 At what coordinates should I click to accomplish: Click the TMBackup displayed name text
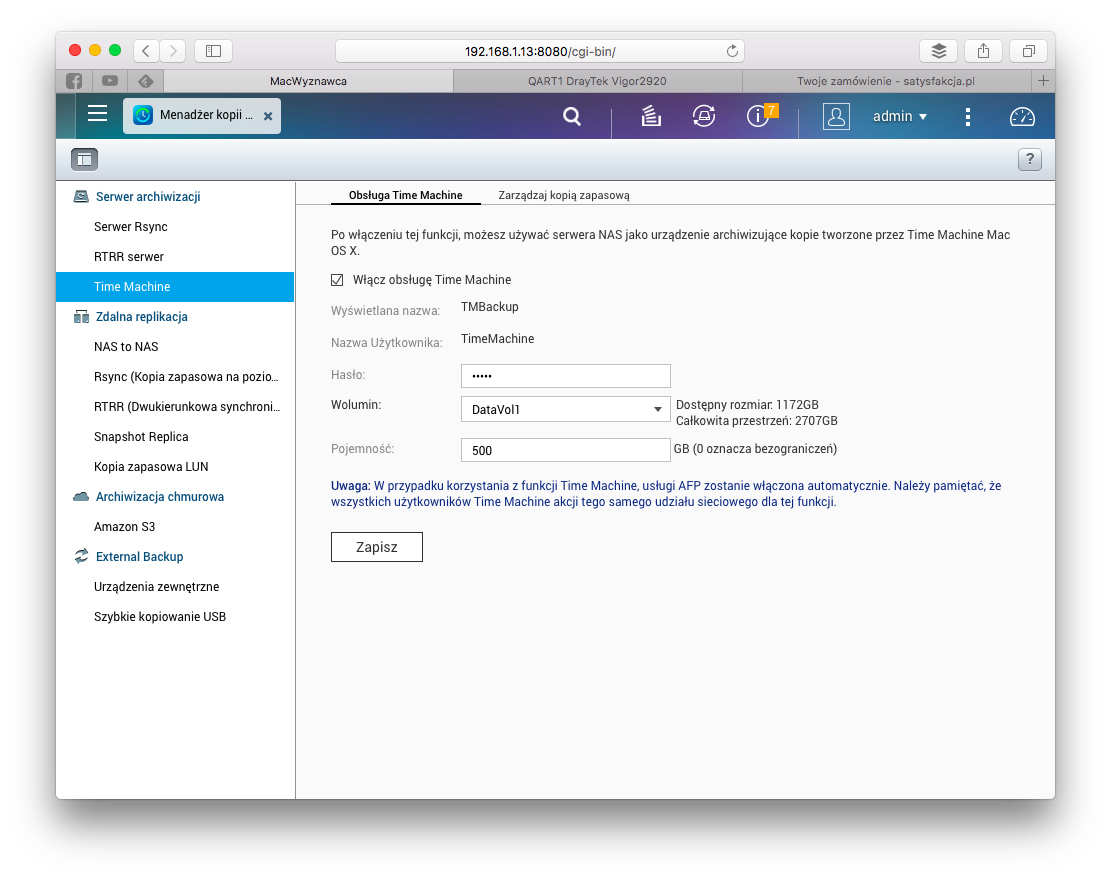tap(490, 307)
